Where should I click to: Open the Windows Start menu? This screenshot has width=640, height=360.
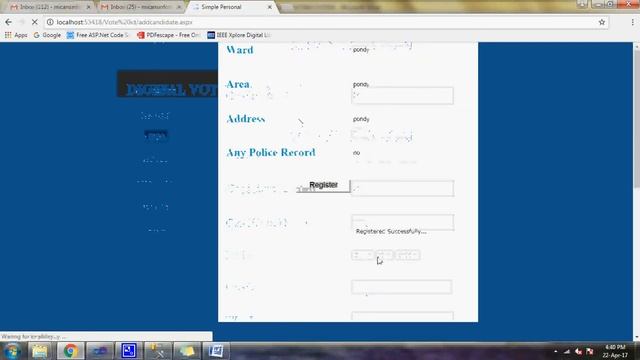coord(12,351)
